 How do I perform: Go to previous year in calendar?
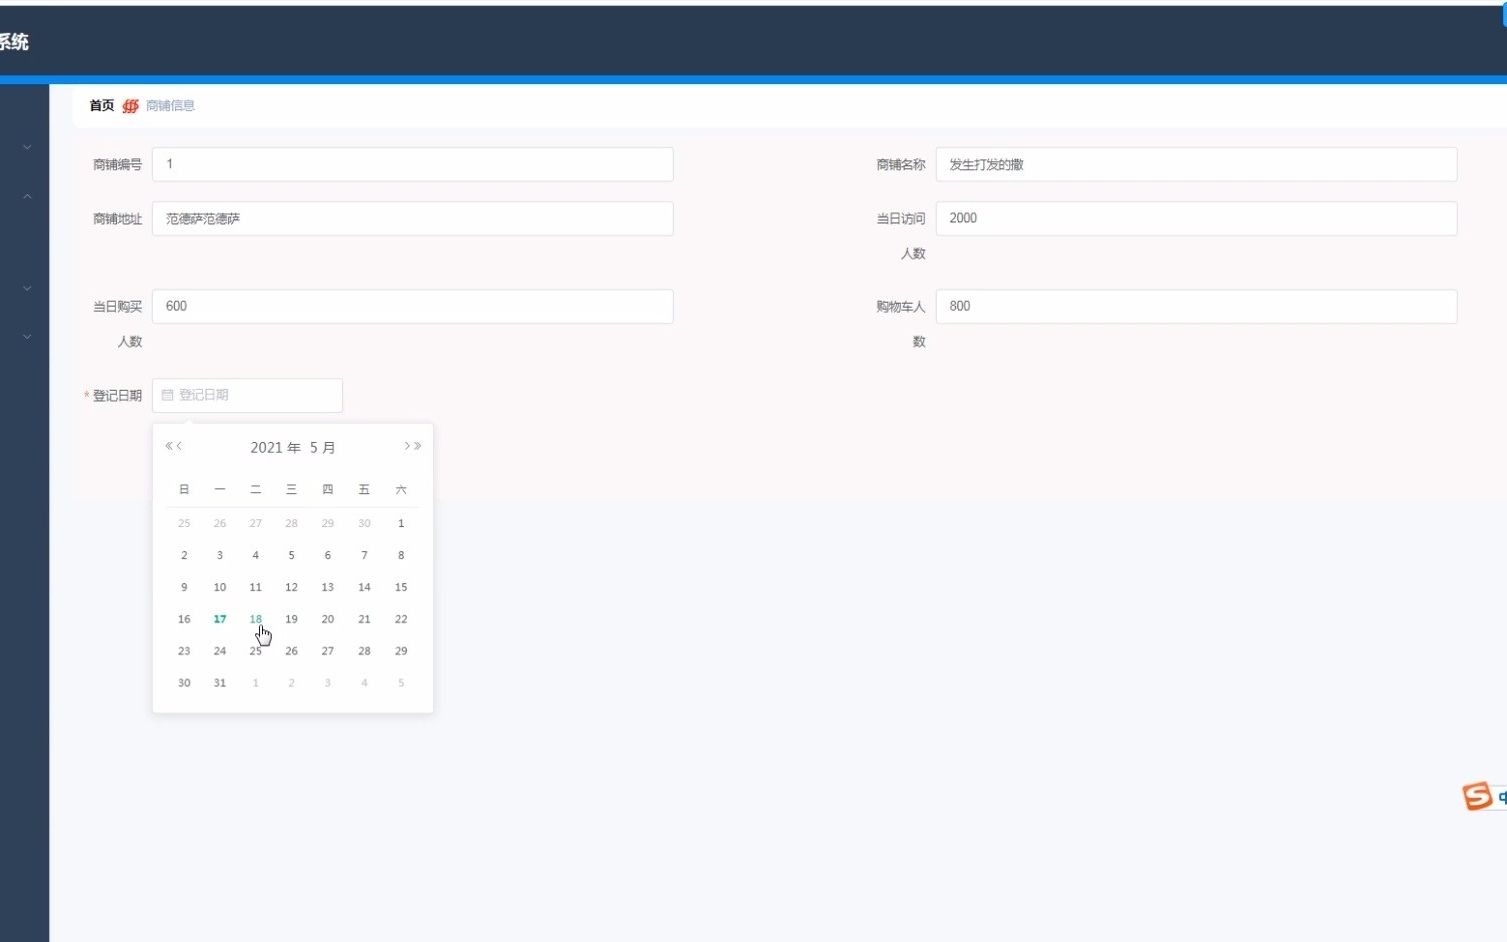tap(168, 446)
